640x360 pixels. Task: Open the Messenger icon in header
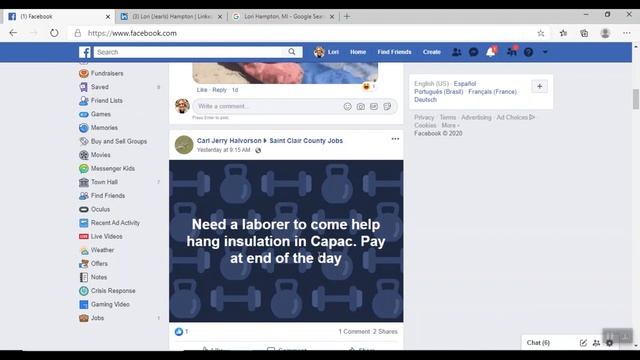pos(473,52)
